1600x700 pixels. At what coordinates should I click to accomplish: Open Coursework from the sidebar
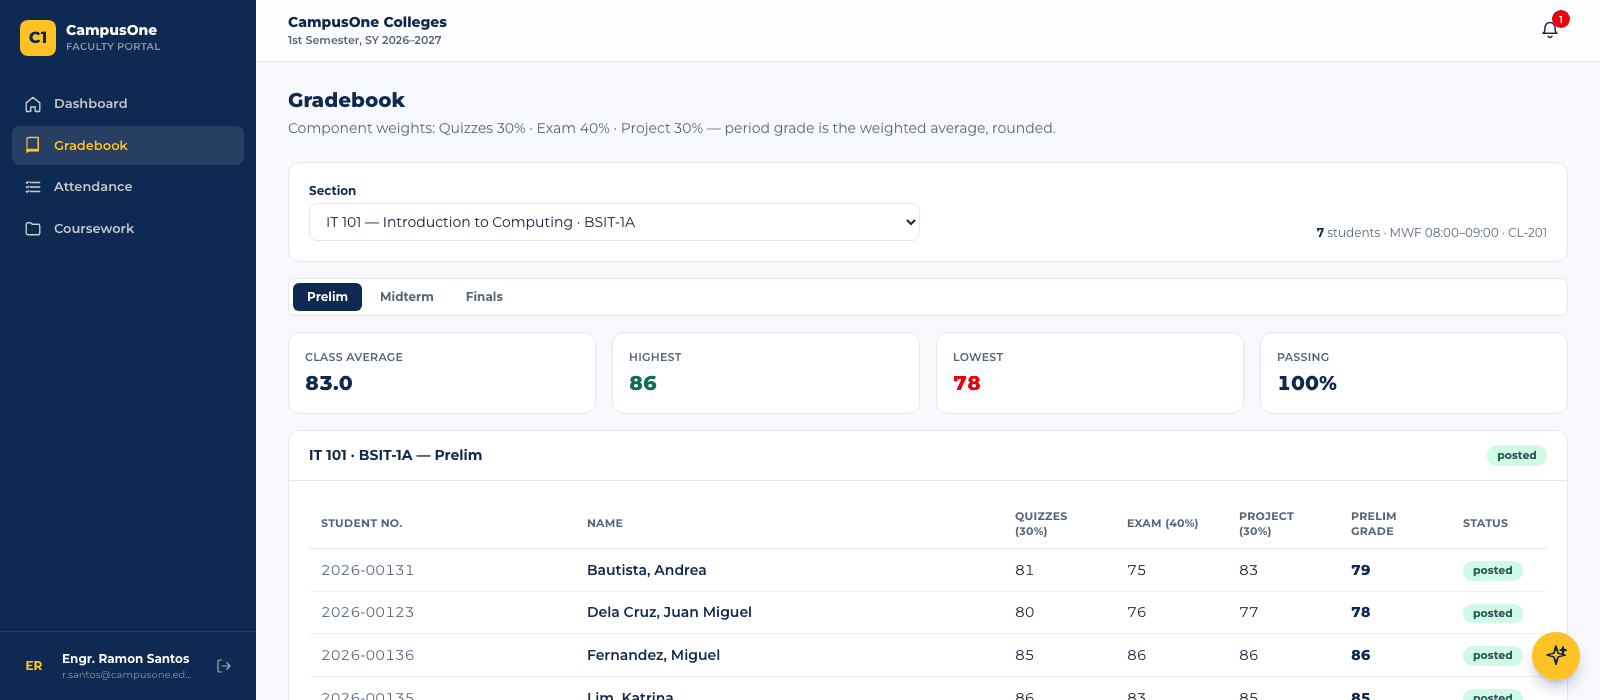(x=128, y=229)
